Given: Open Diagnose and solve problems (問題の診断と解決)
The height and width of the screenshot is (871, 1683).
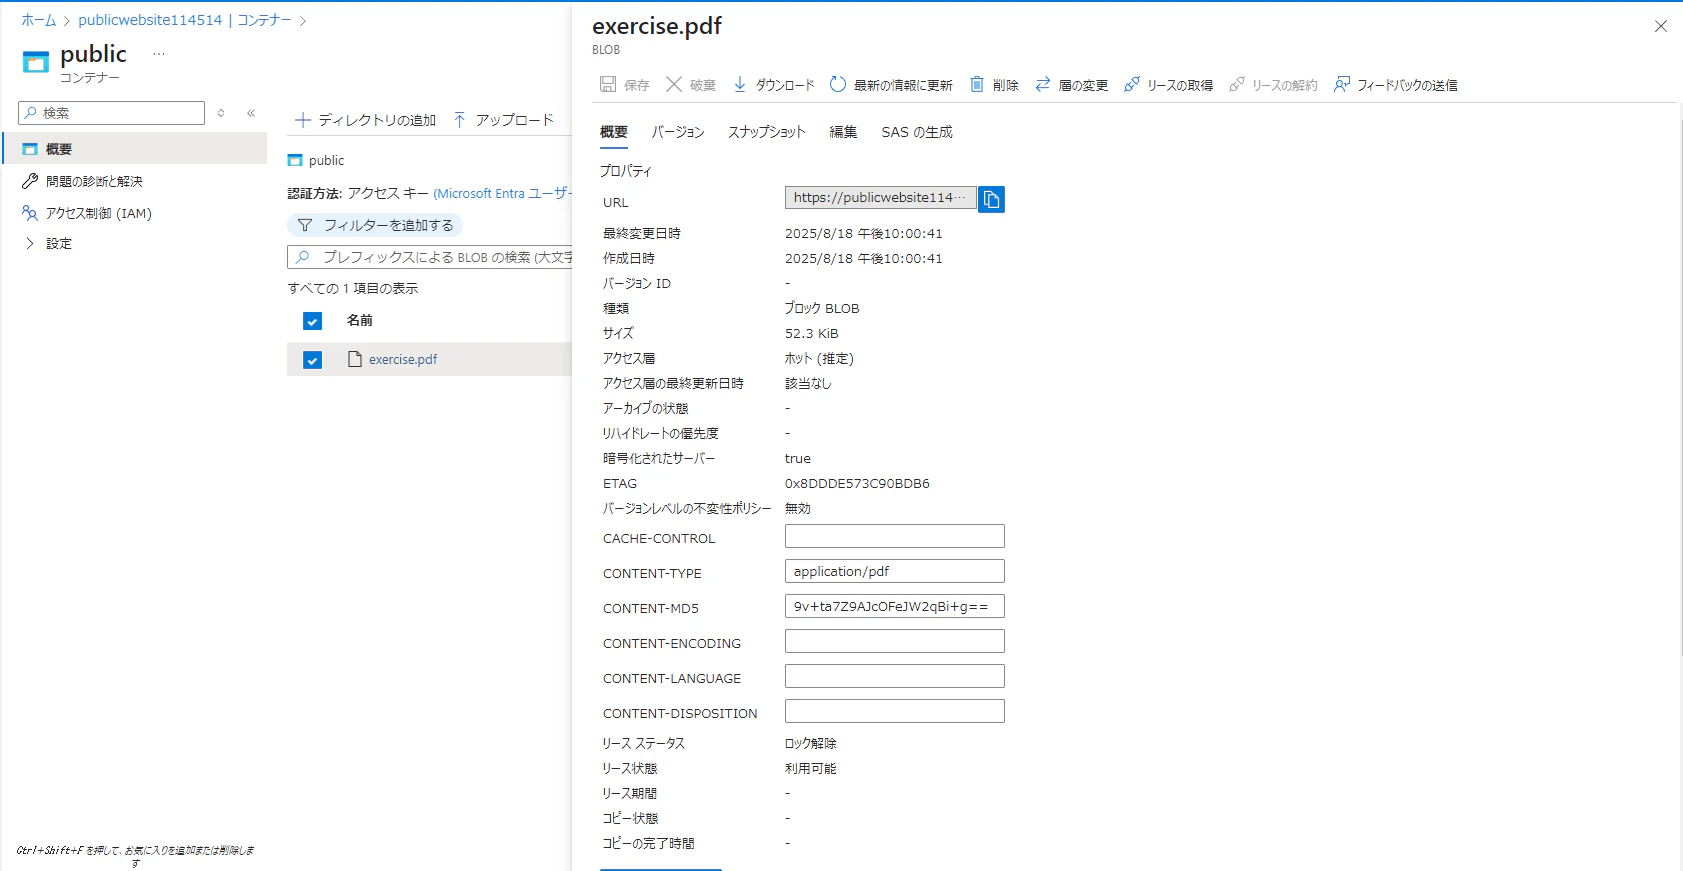Looking at the screenshot, I should pos(94,181).
